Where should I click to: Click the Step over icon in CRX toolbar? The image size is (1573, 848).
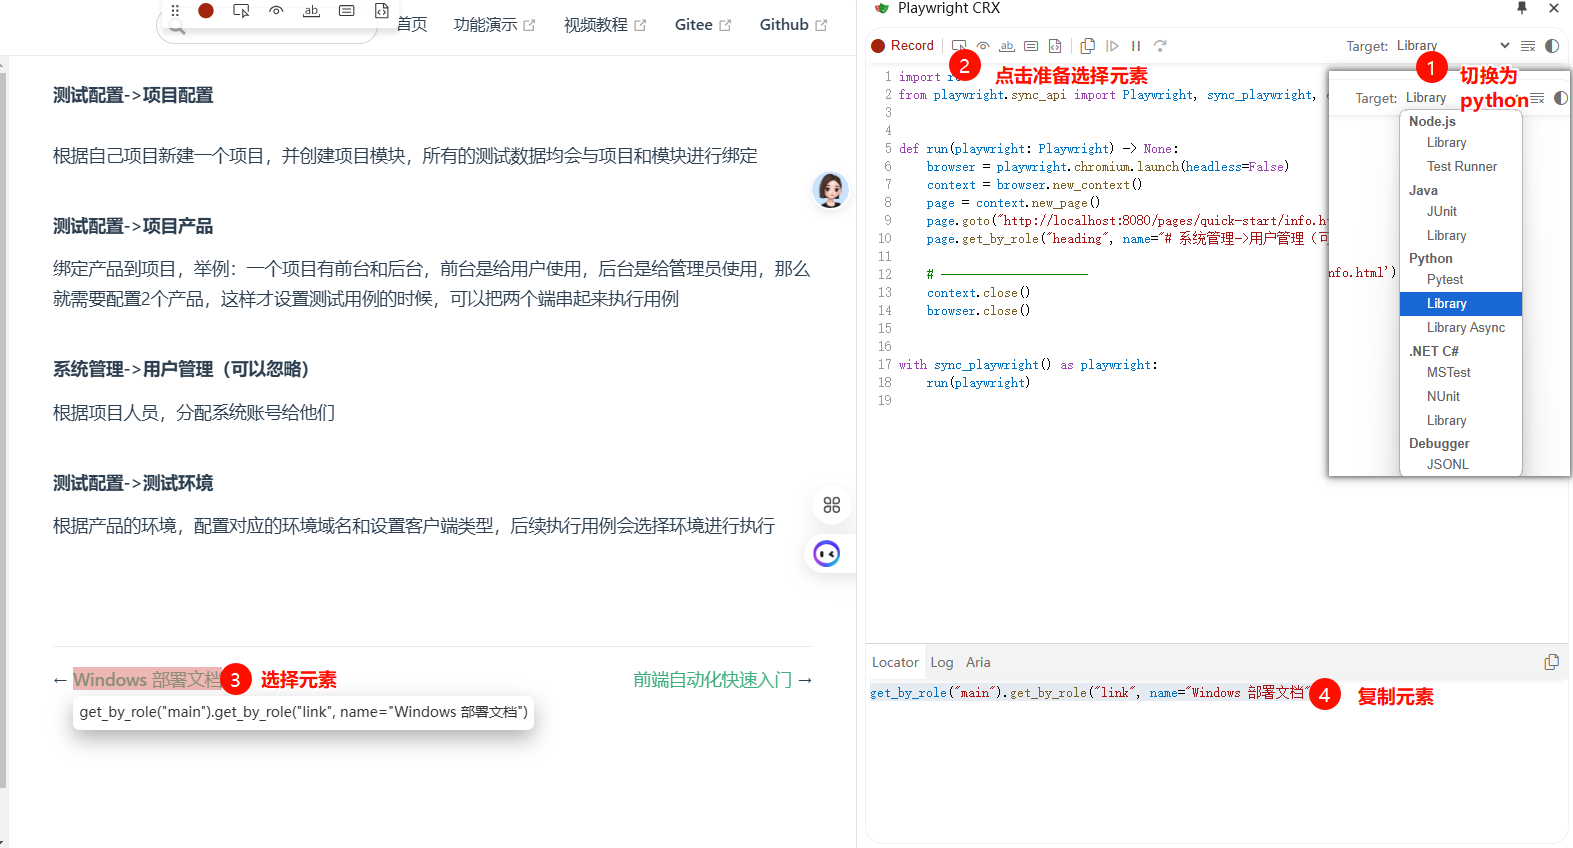click(1160, 46)
